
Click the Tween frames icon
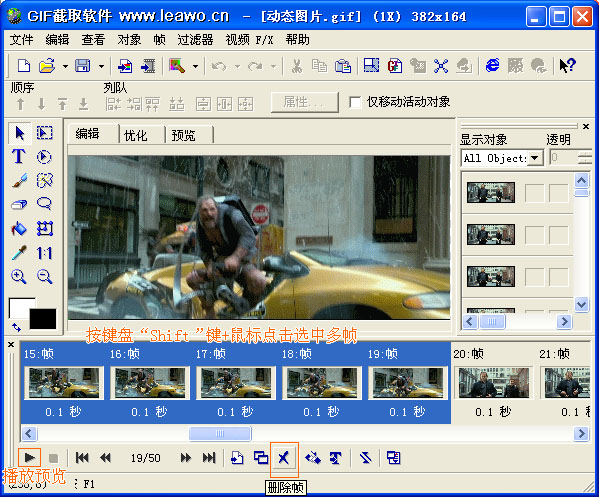click(313, 457)
